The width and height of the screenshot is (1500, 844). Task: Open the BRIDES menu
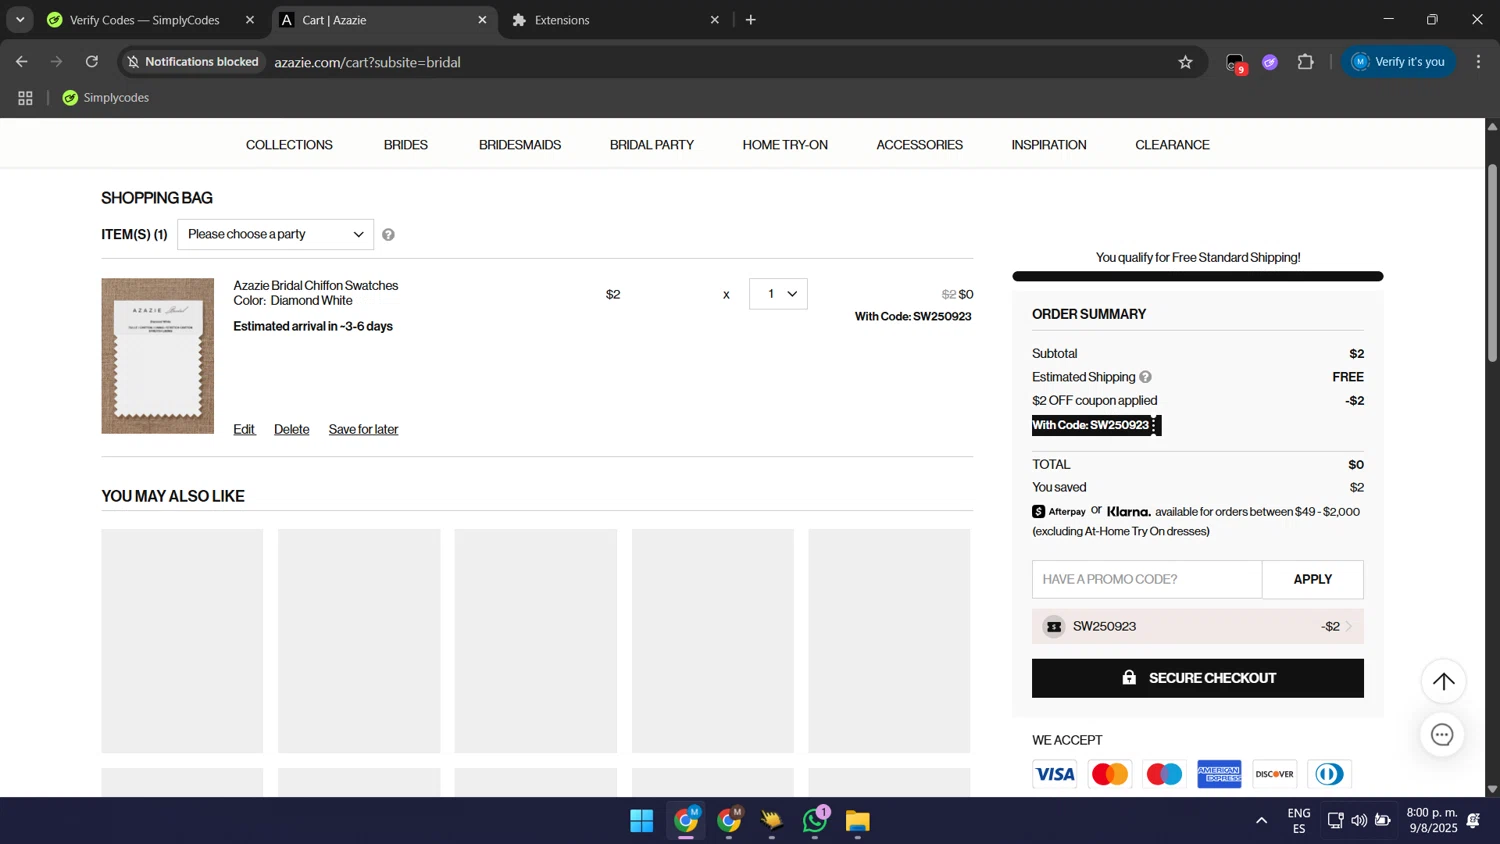(406, 145)
